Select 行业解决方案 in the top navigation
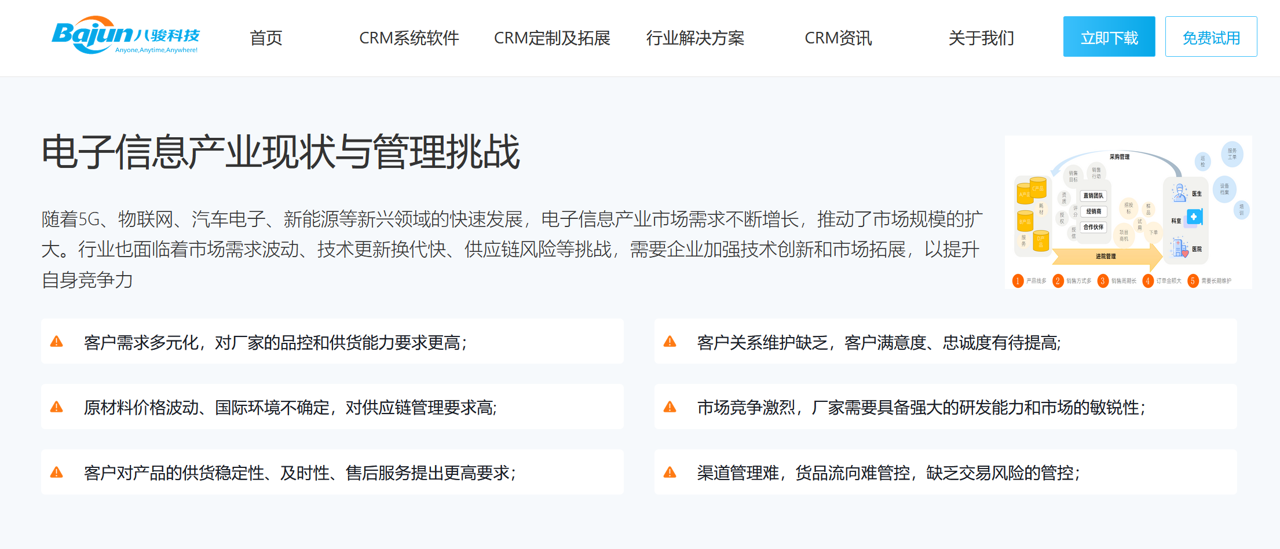The height and width of the screenshot is (549, 1280). 695,38
